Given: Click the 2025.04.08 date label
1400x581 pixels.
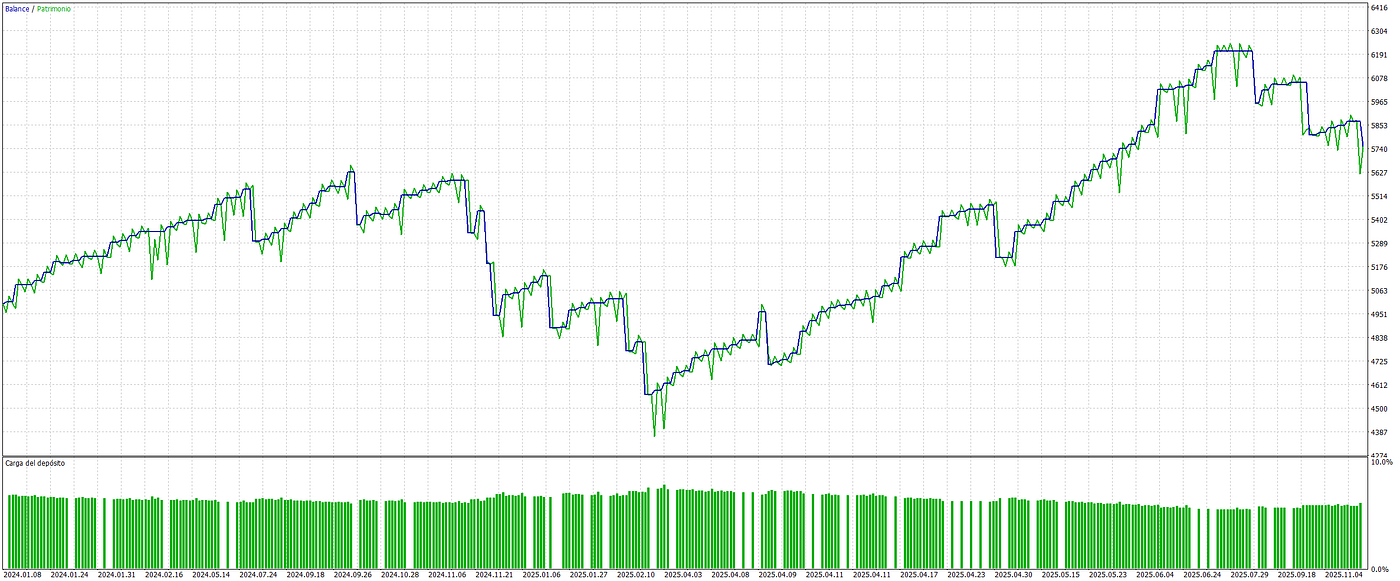Looking at the screenshot, I should 731,575.
